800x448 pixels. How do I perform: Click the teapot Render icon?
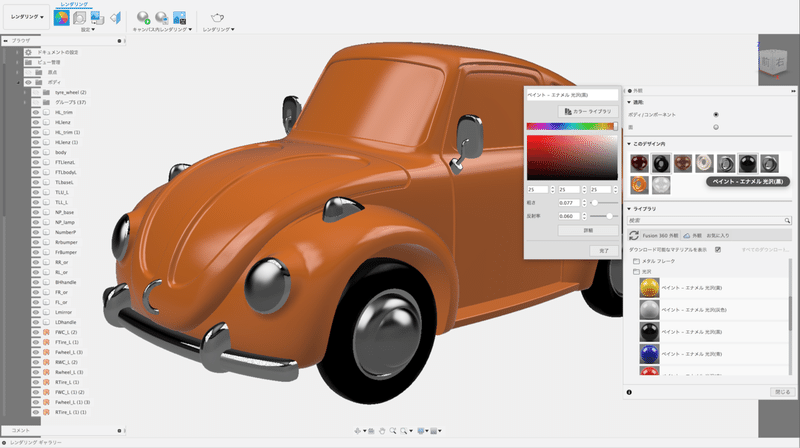coord(217,18)
